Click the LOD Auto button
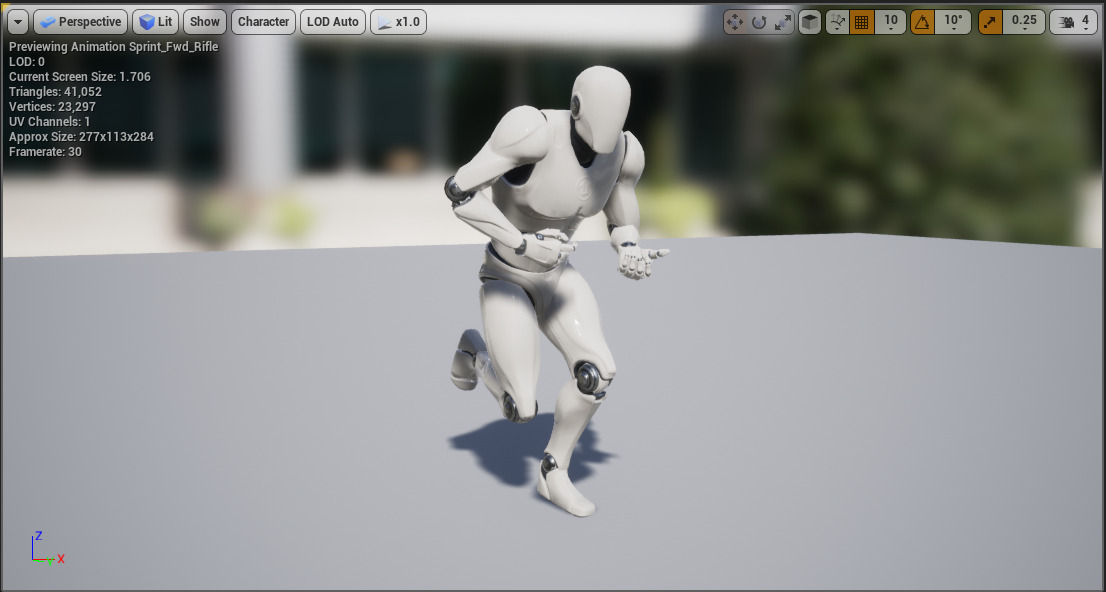The image size is (1106, 592). [x=332, y=21]
